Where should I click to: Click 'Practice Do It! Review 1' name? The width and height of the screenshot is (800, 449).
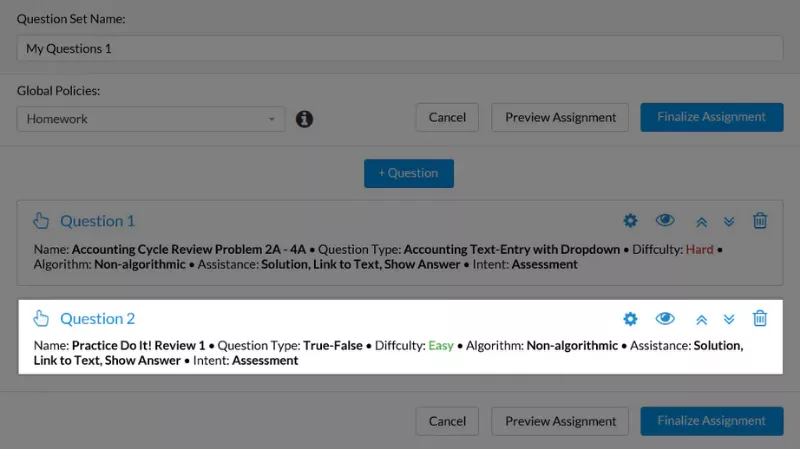pos(138,345)
